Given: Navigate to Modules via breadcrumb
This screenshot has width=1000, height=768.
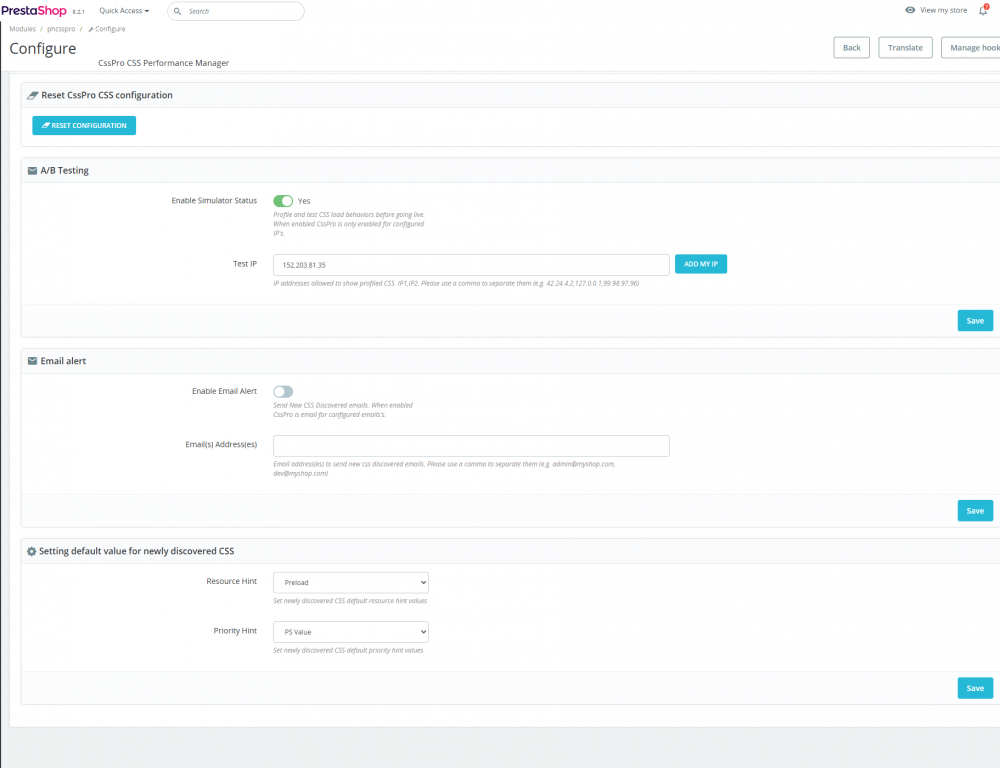Looking at the screenshot, I should click(x=21, y=28).
